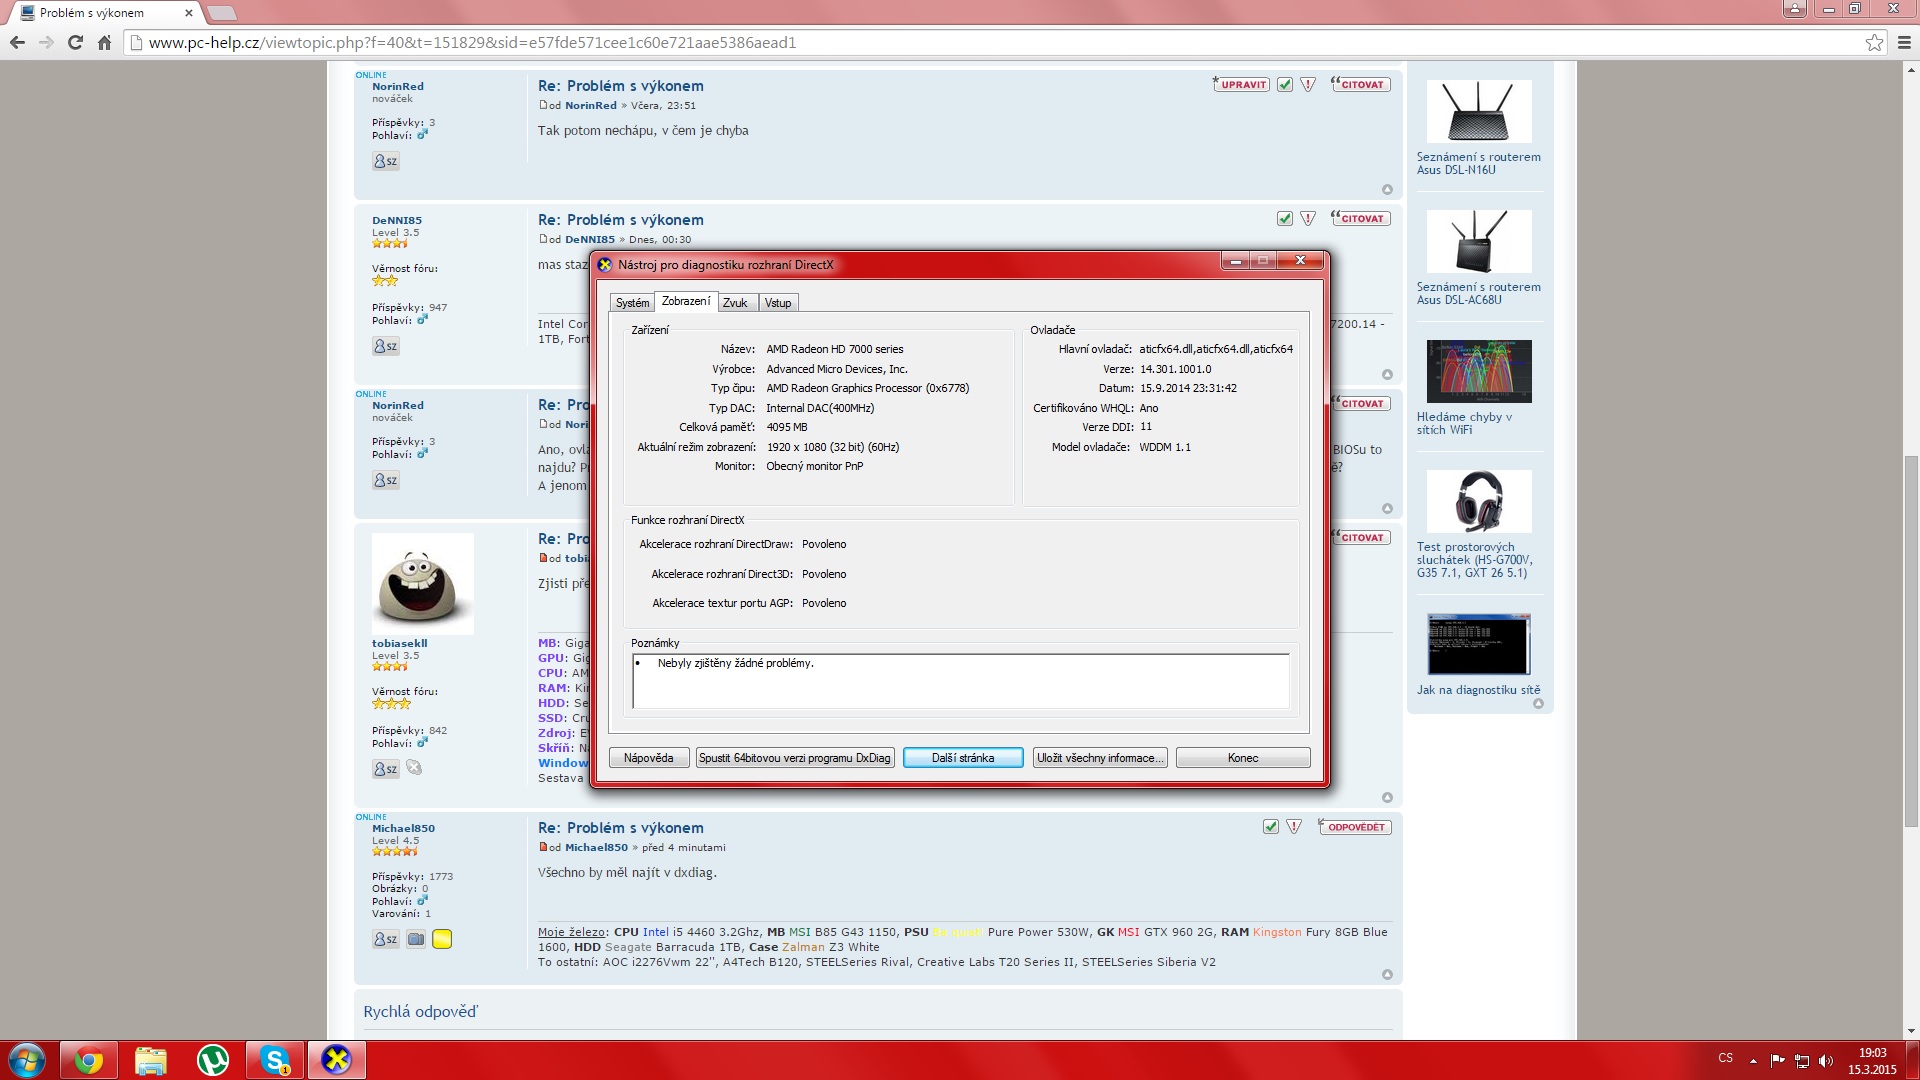The width and height of the screenshot is (1920, 1080).
Task: Click UPRAVIT to edit first post
Action: [x=1242, y=85]
